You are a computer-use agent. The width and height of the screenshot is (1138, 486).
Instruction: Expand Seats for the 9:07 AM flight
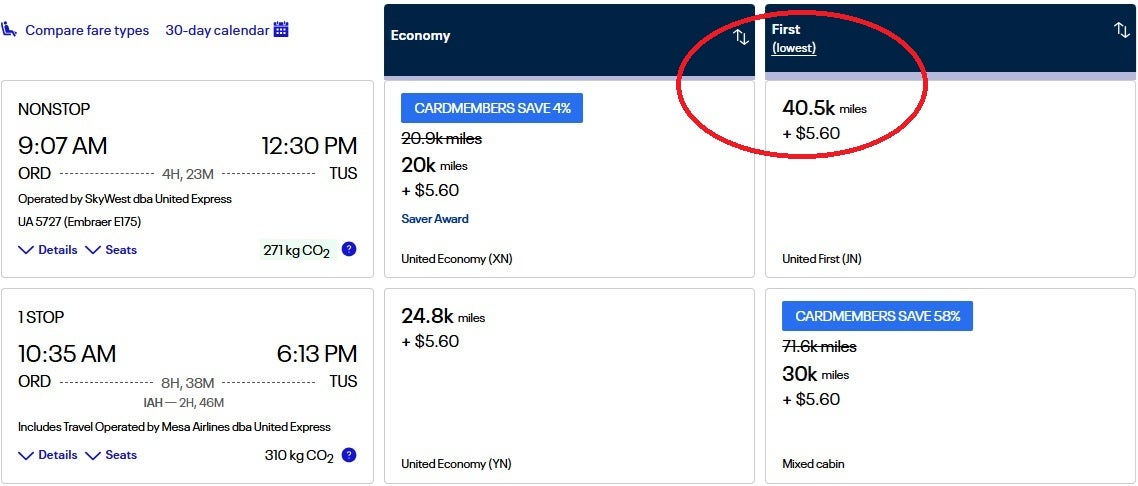point(111,250)
